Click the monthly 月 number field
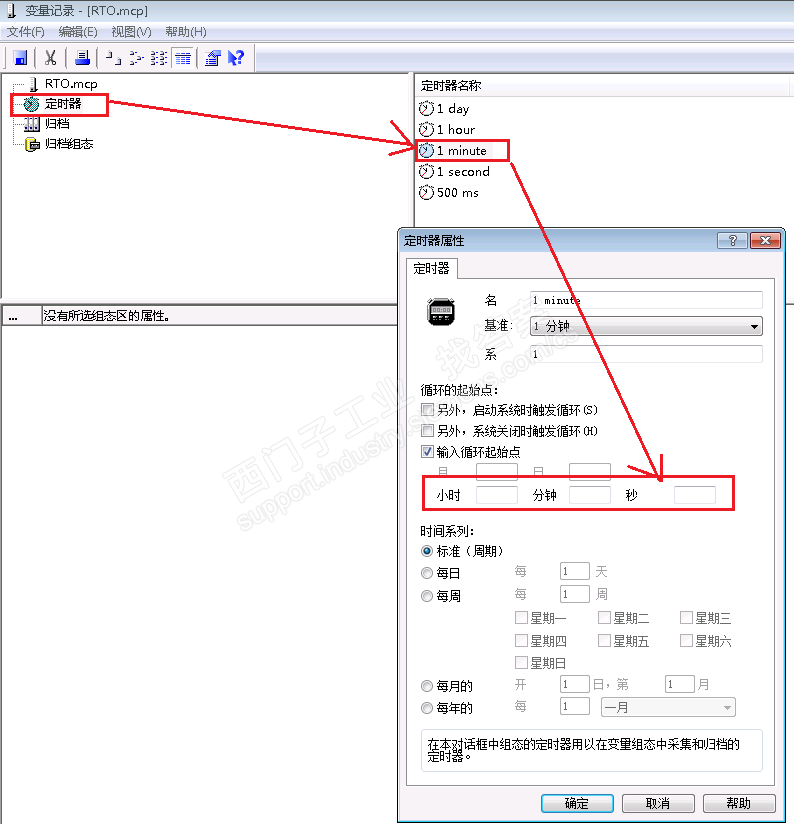Image resolution: width=794 pixels, height=824 pixels. (680, 684)
